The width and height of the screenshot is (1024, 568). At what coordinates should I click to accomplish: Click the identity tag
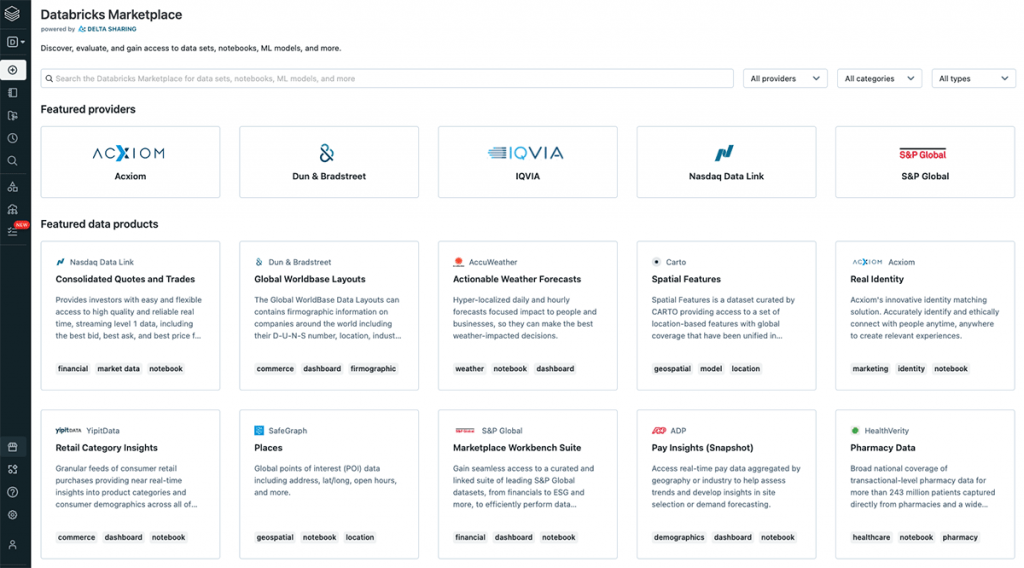pyautogui.click(x=911, y=369)
